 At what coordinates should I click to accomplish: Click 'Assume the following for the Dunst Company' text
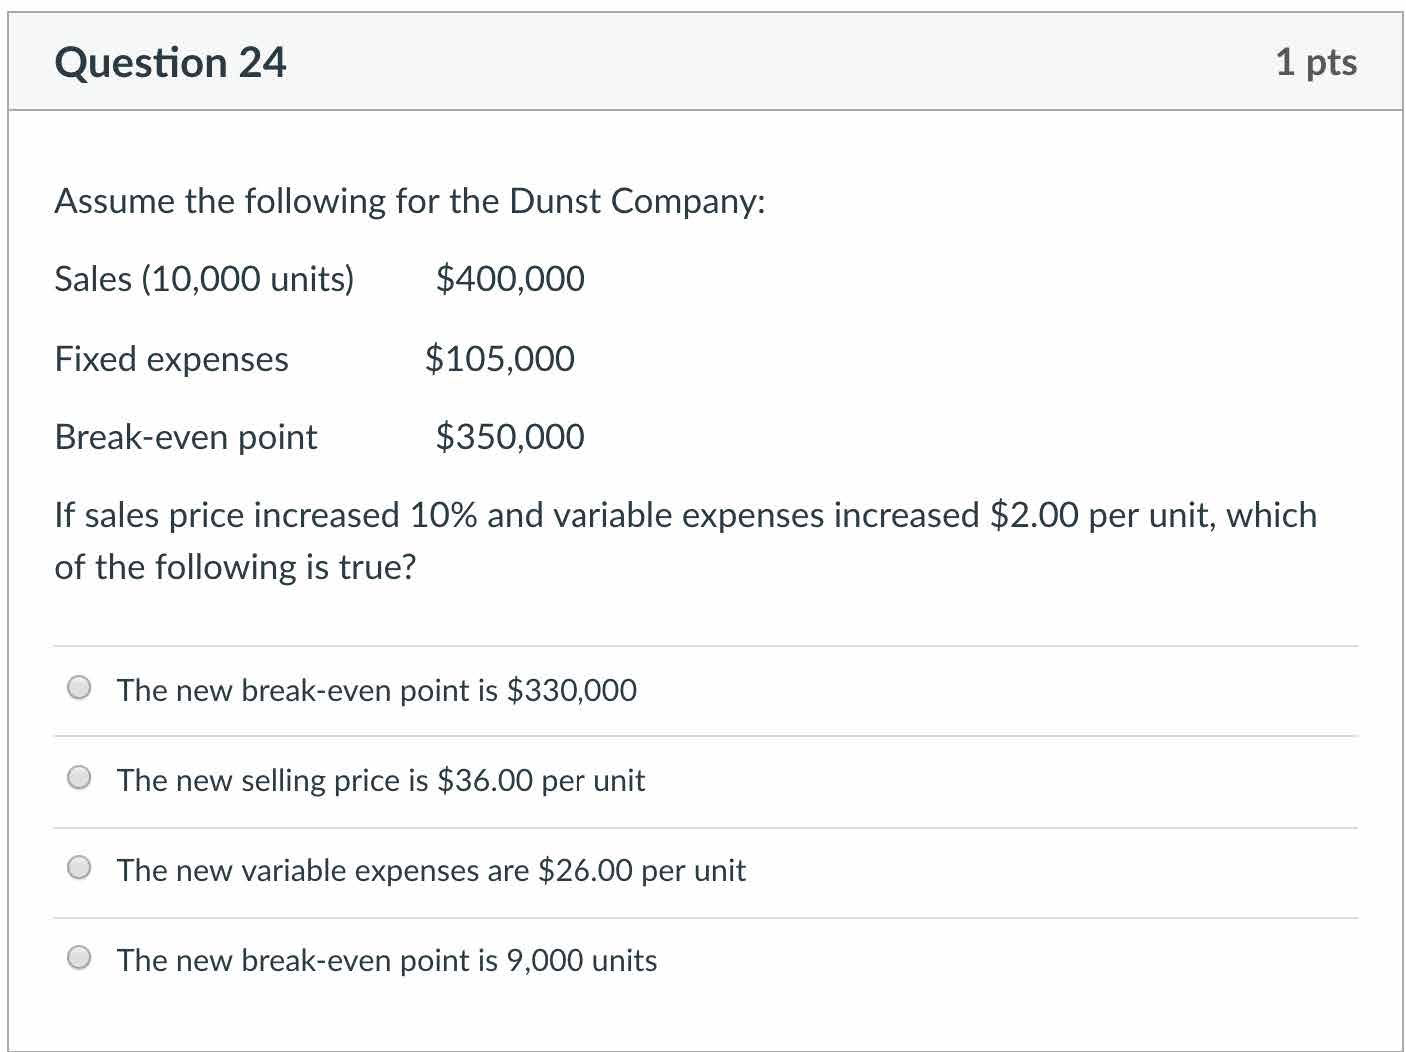[409, 201]
